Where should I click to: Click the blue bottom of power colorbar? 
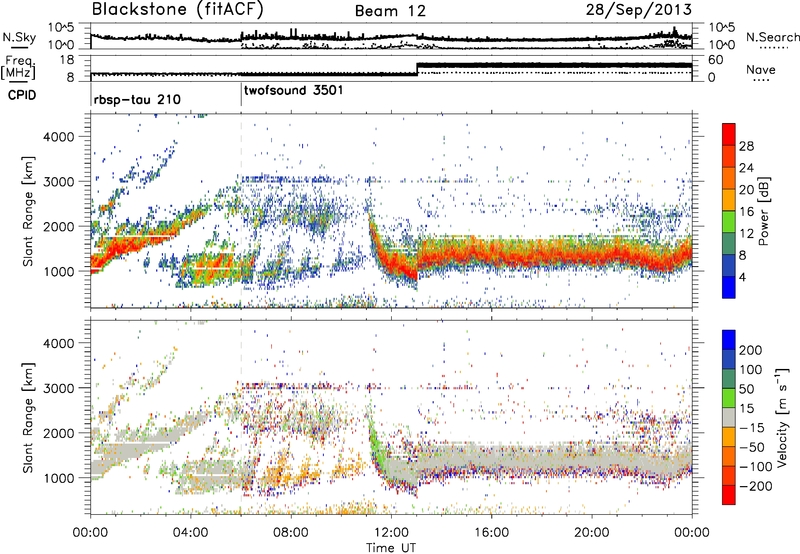coord(729,287)
